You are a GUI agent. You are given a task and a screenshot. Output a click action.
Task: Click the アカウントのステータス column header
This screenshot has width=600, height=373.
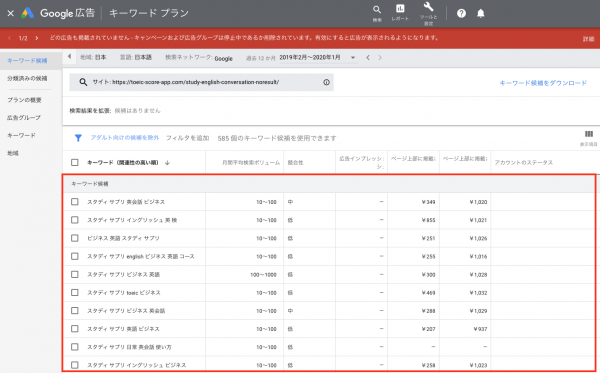tap(523, 163)
